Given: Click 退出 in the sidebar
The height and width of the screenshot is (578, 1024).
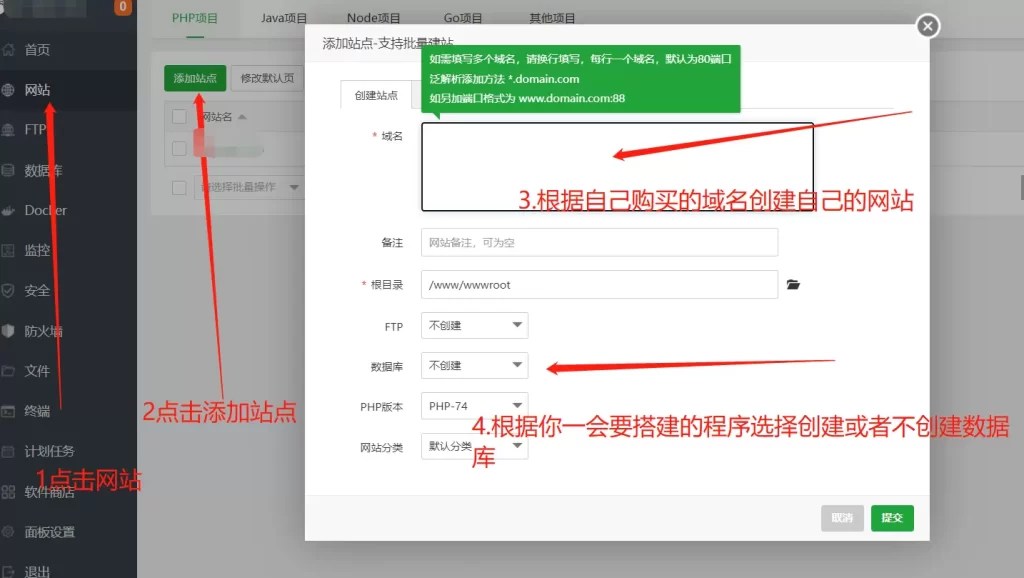Looking at the screenshot, I should 37,571.
